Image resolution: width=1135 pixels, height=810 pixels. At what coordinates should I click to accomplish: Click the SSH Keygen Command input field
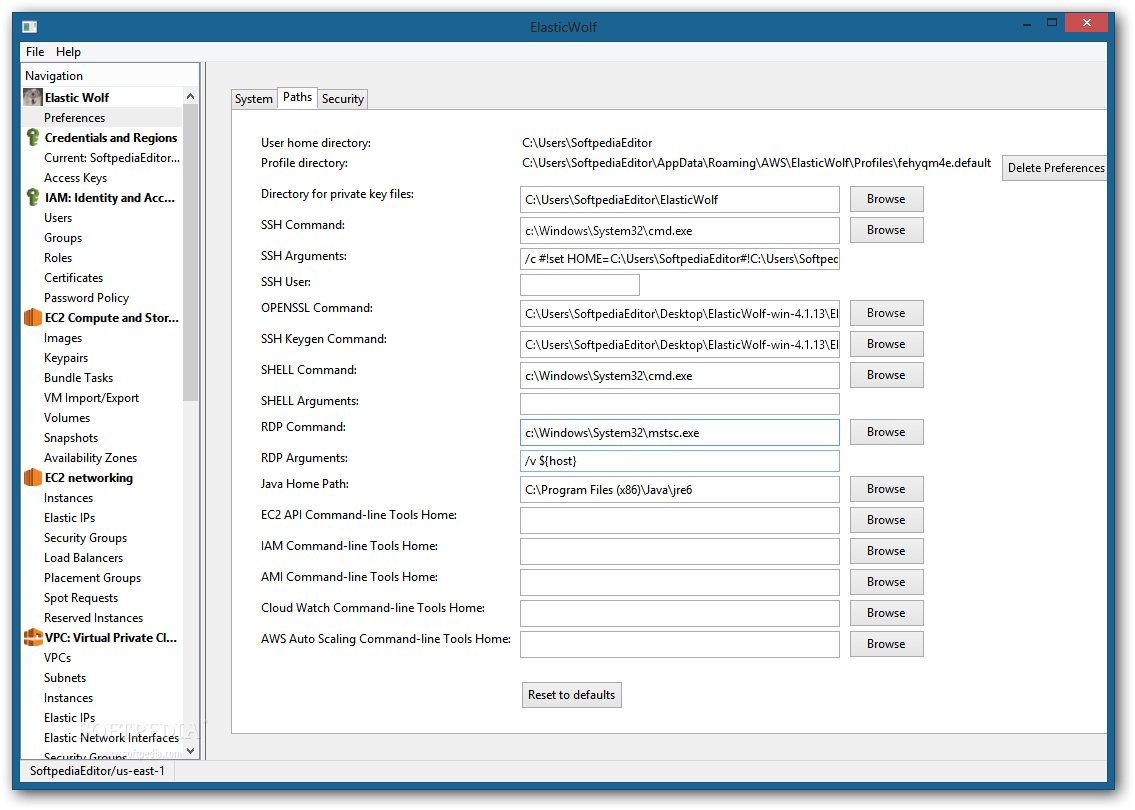pyautogui.click(x=680, y=345)
